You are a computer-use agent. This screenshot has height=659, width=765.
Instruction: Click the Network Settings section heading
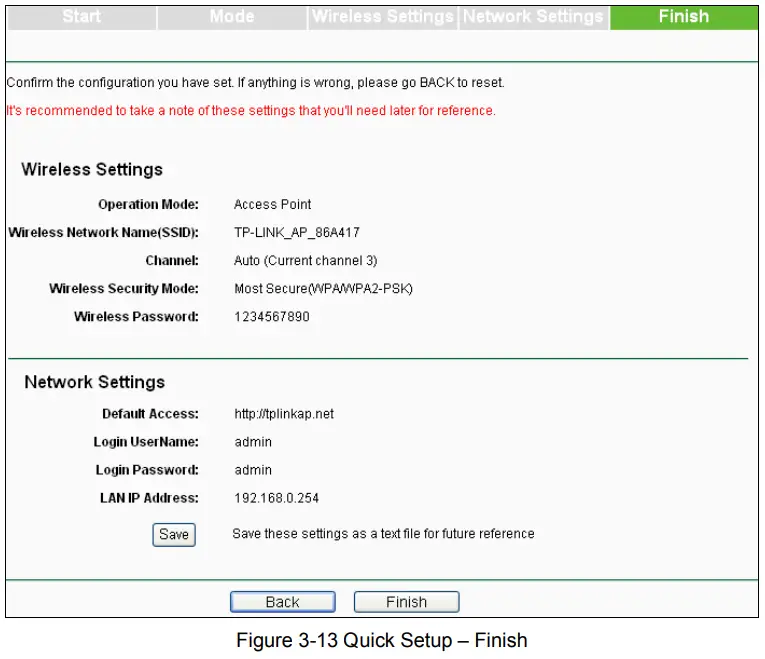[95, 382]
